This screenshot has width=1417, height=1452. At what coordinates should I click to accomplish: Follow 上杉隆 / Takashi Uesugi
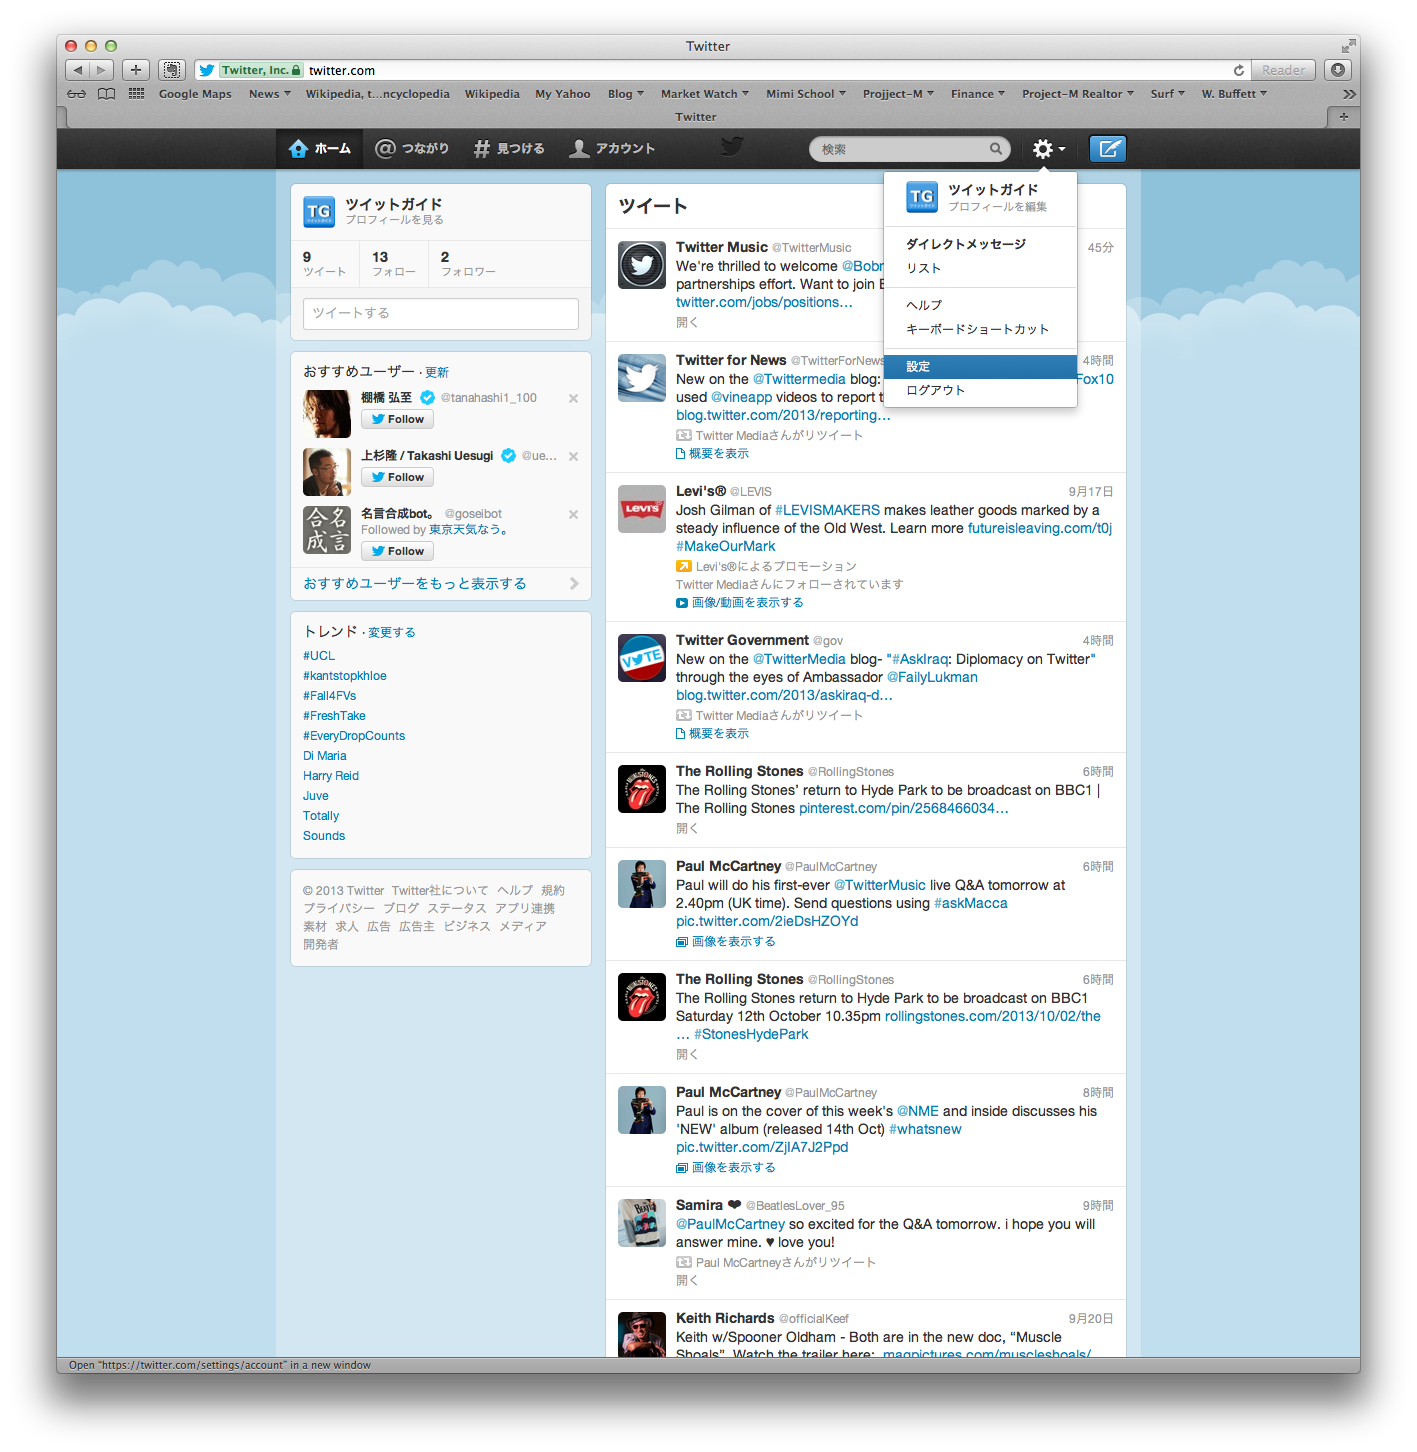tap(397, 477)
